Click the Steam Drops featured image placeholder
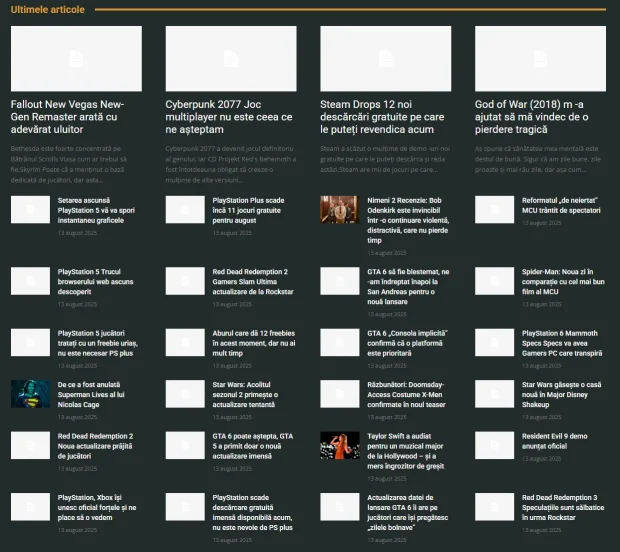Image resolution: width=620 pixels, height=552 pixels. [x=386, y=59]
